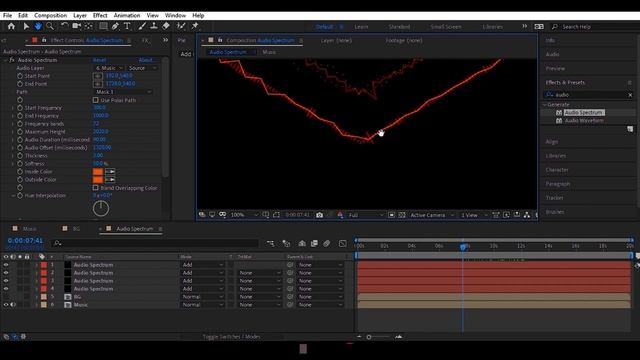Enable the Motion Blur timeline icon

click(327, 243)
